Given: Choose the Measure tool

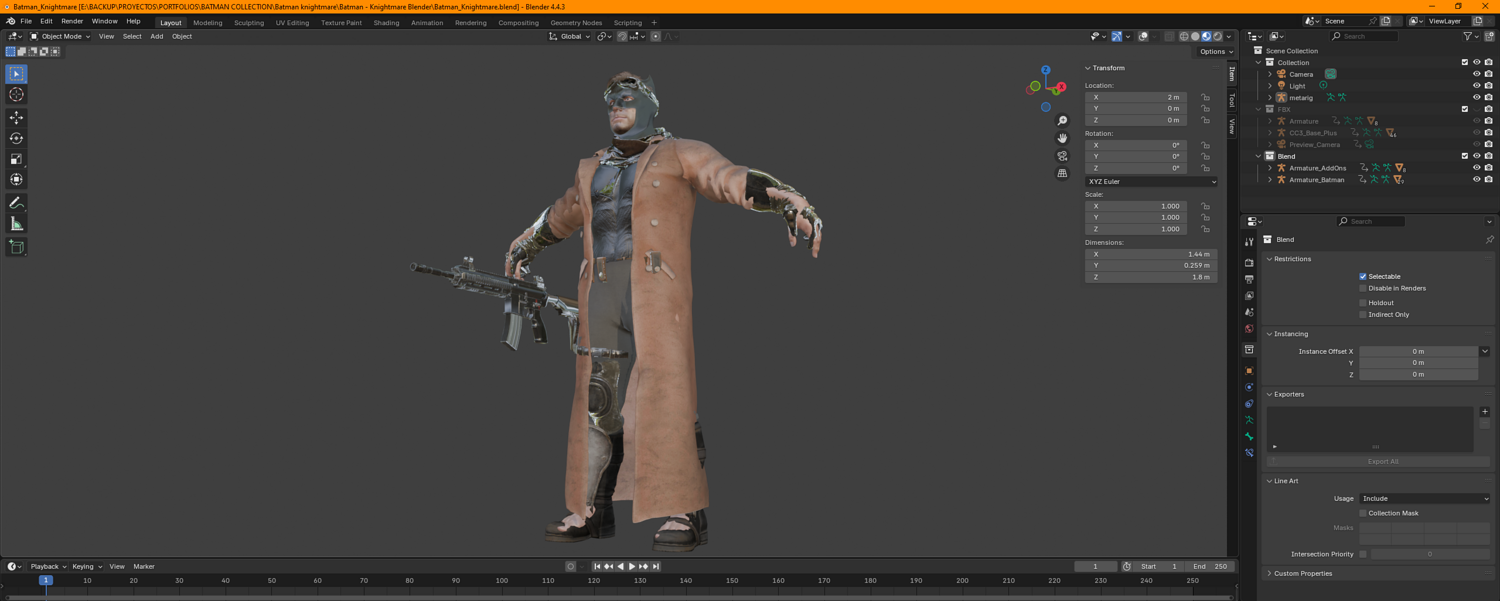Looking at the screenshot, I should [x=16, y=224].
